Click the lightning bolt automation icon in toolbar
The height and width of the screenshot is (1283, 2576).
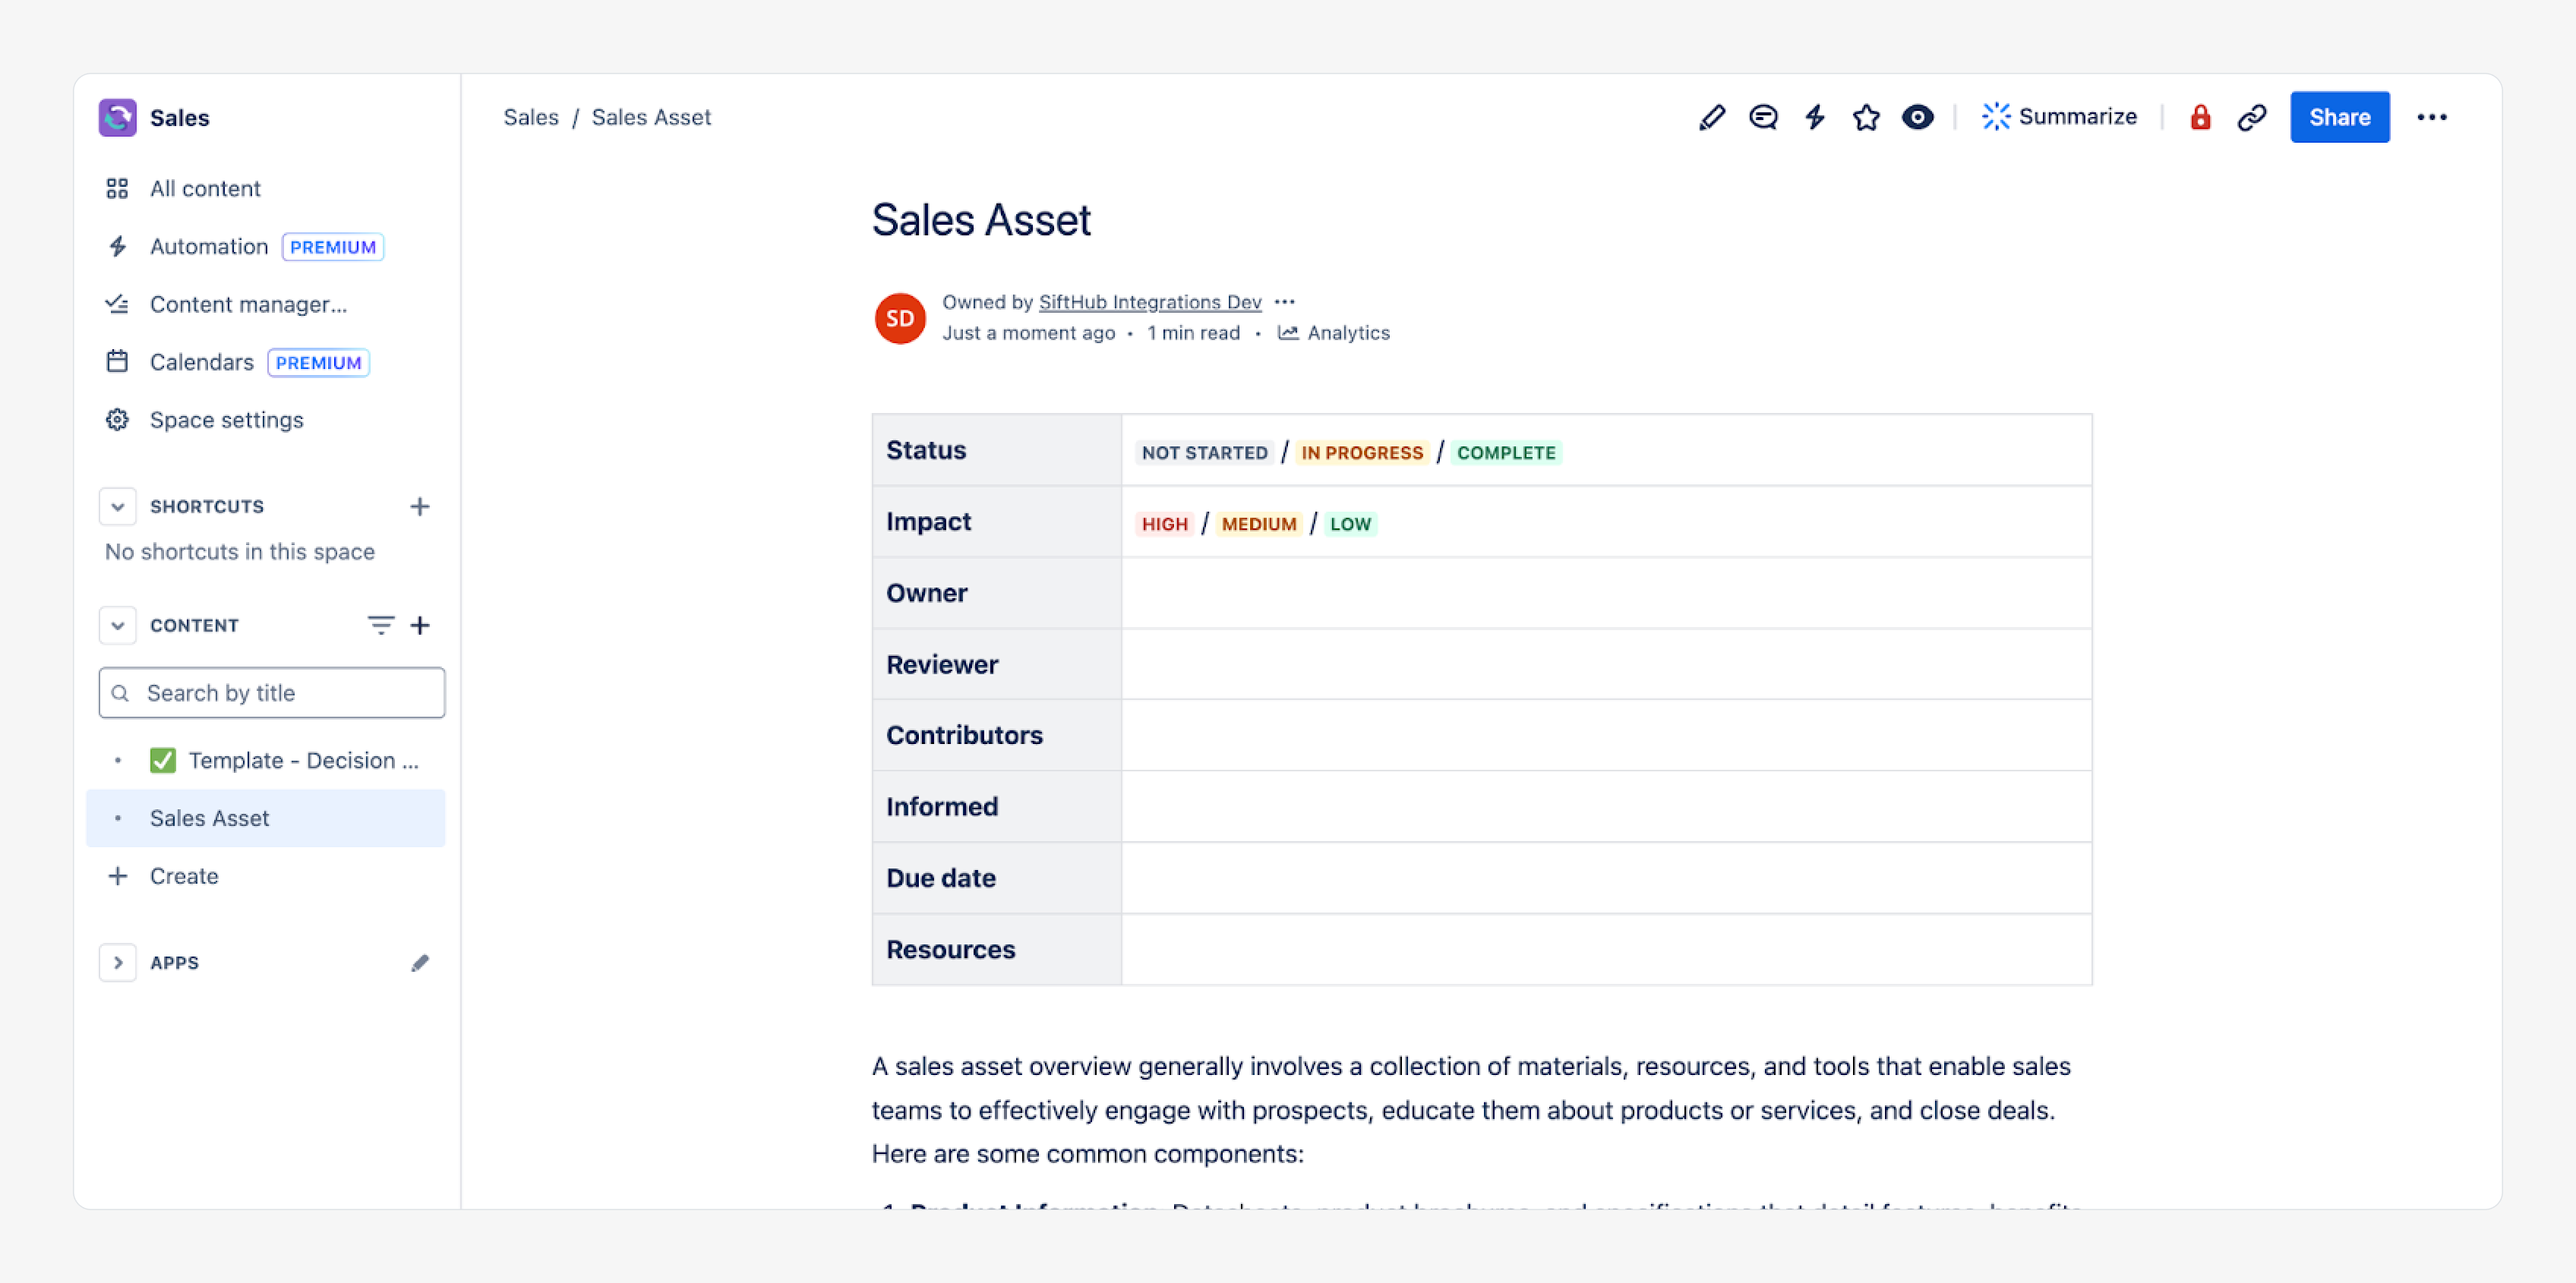point(1815,117)
